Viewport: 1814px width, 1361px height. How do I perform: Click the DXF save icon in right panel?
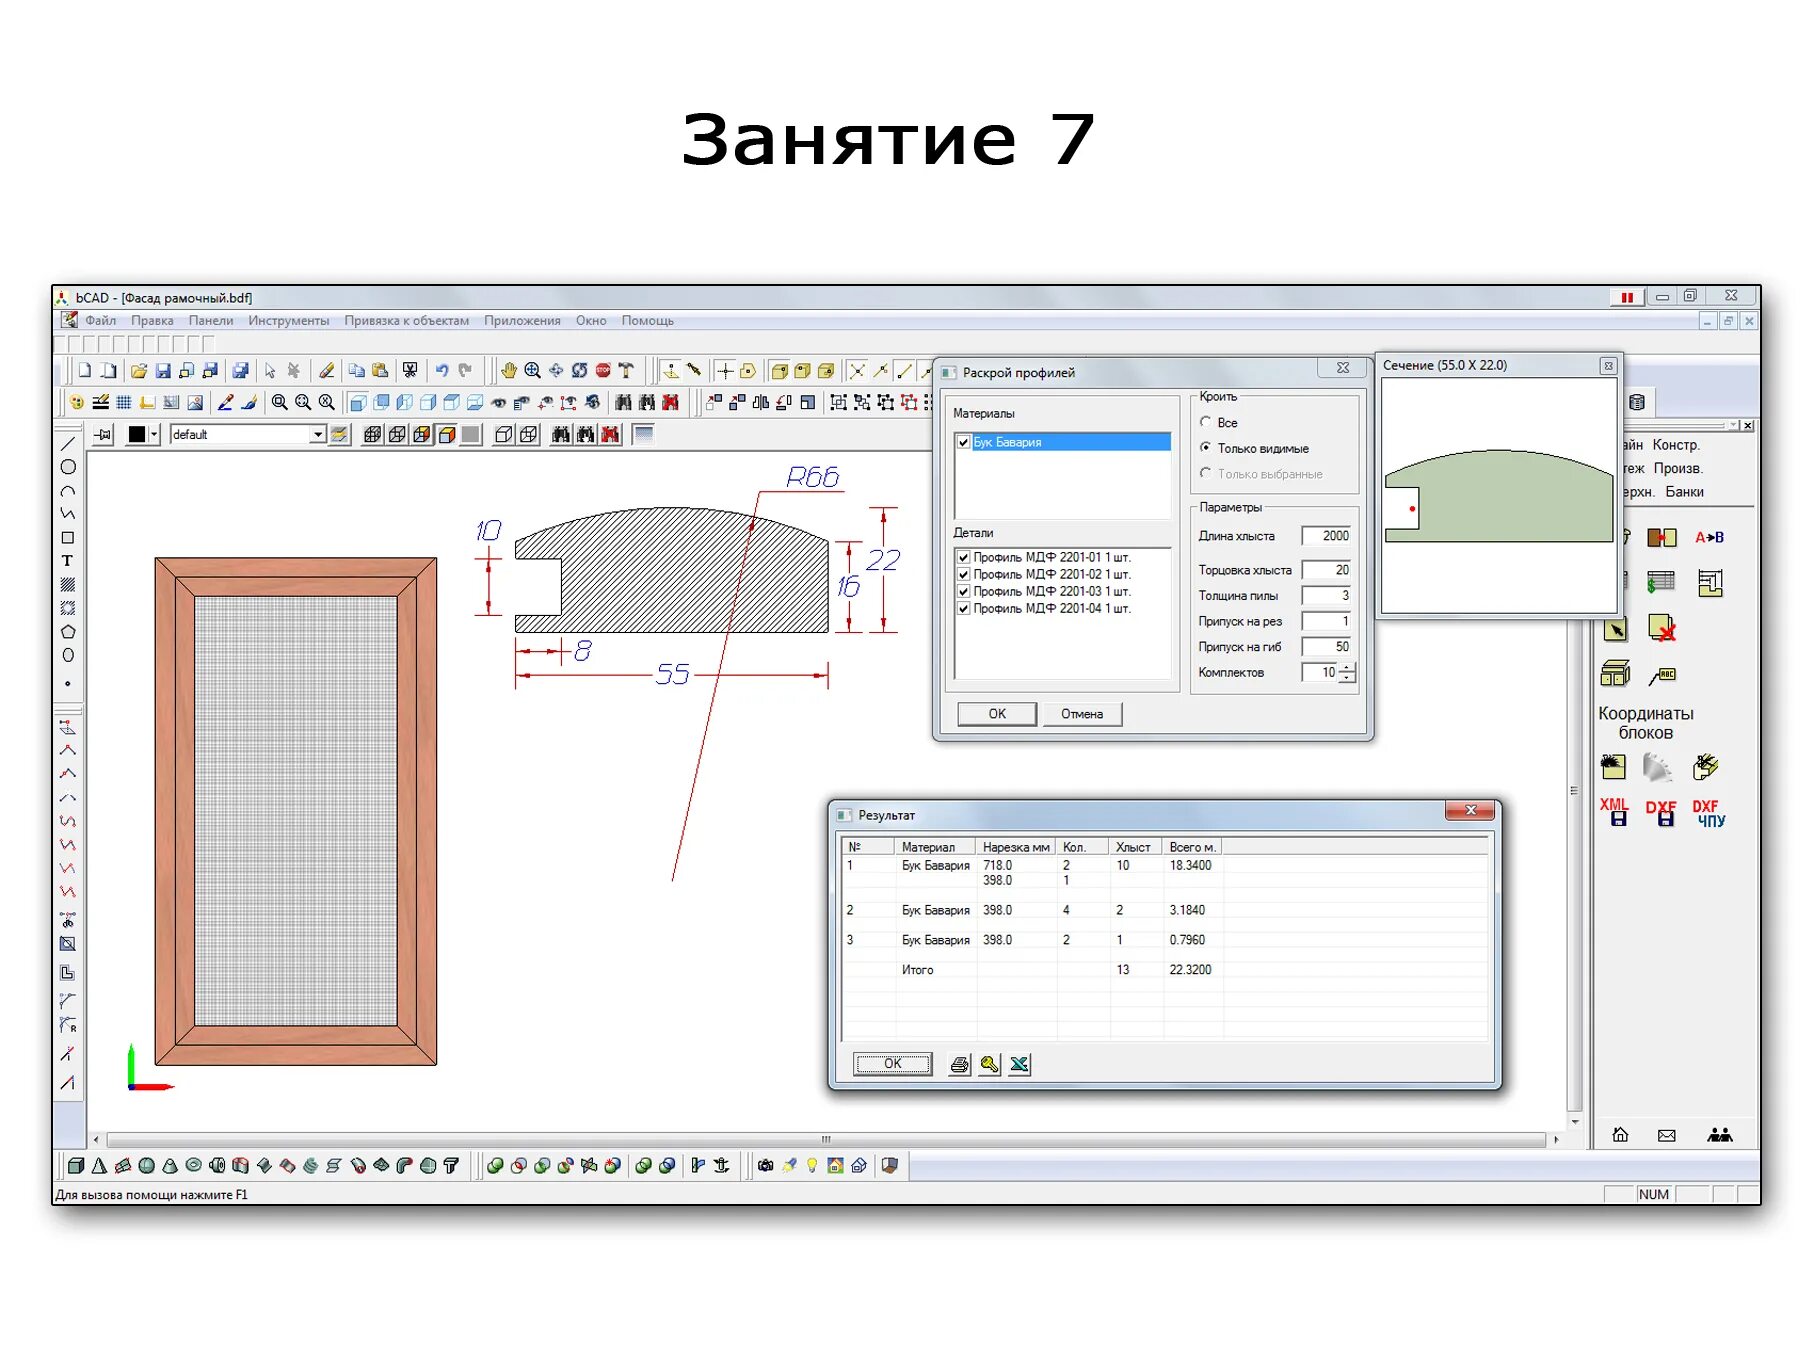(1662, 813)
